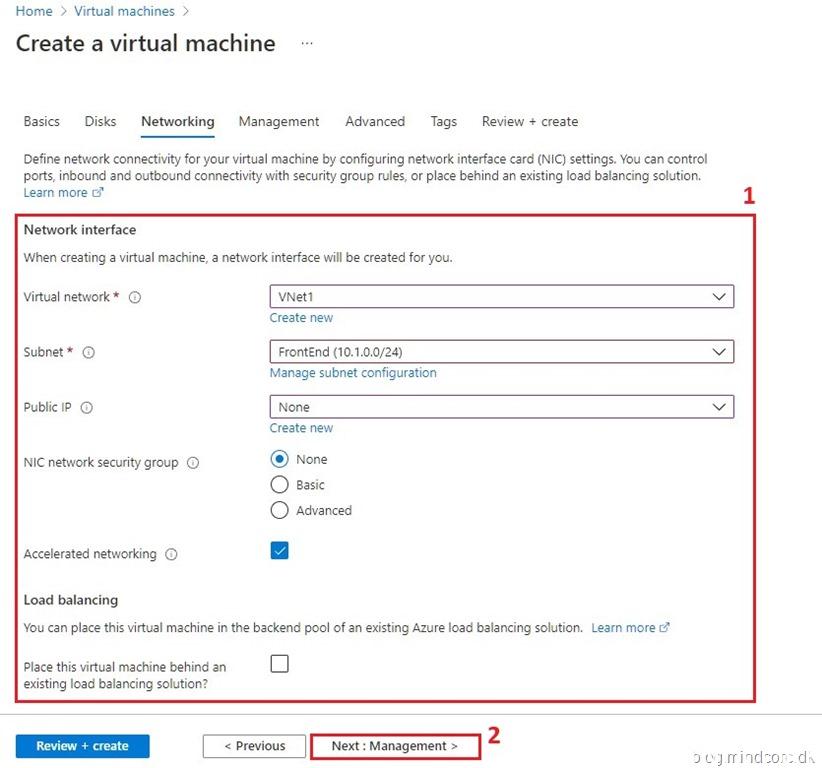This screenshot has width=822, height=768.
Task: Go to the Advanced tab
Action: pyautogui.click(x=375, y=122)
